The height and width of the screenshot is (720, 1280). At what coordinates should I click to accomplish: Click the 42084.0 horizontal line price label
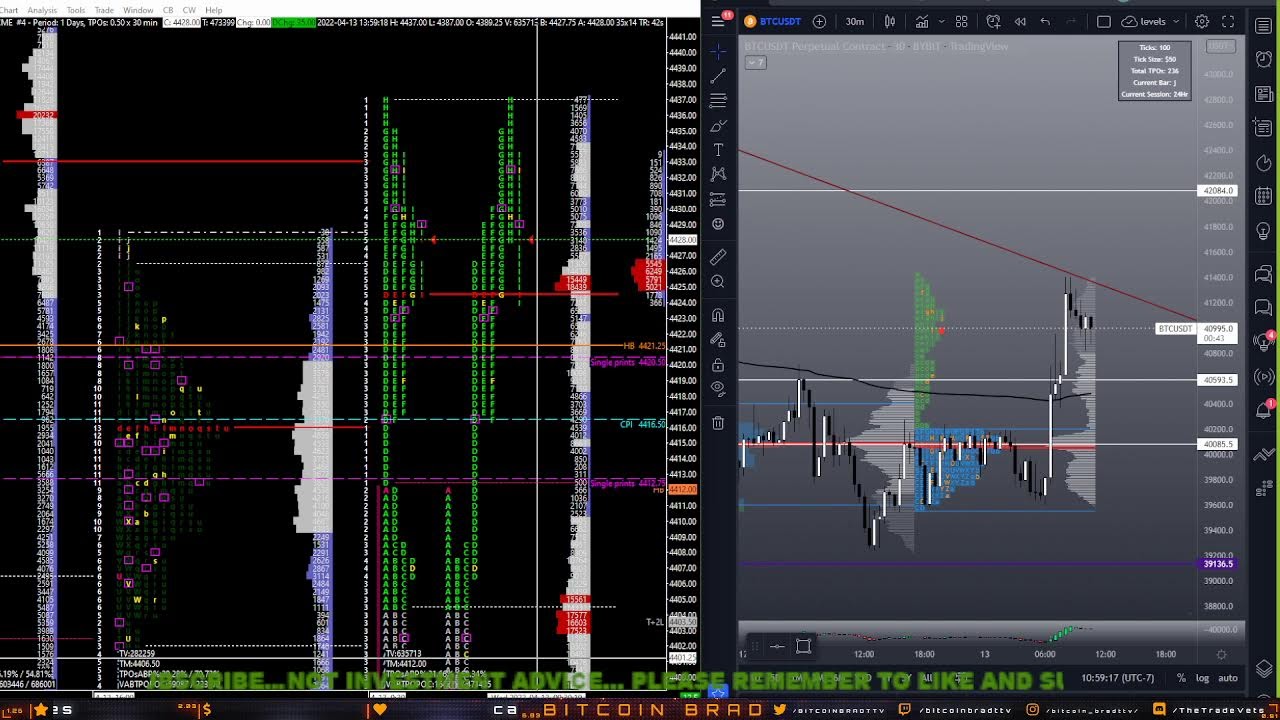click(x=1218, y=190)
